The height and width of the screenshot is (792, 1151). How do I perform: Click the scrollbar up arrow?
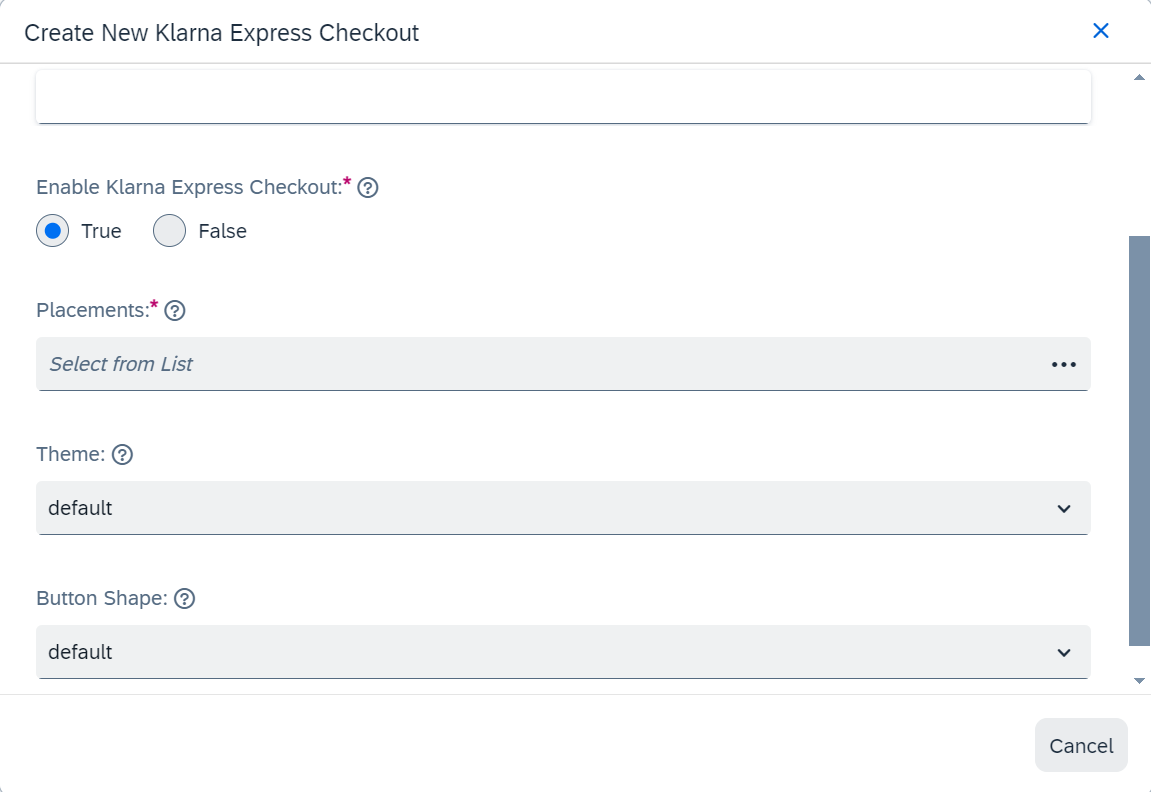tap(1139, 77)
